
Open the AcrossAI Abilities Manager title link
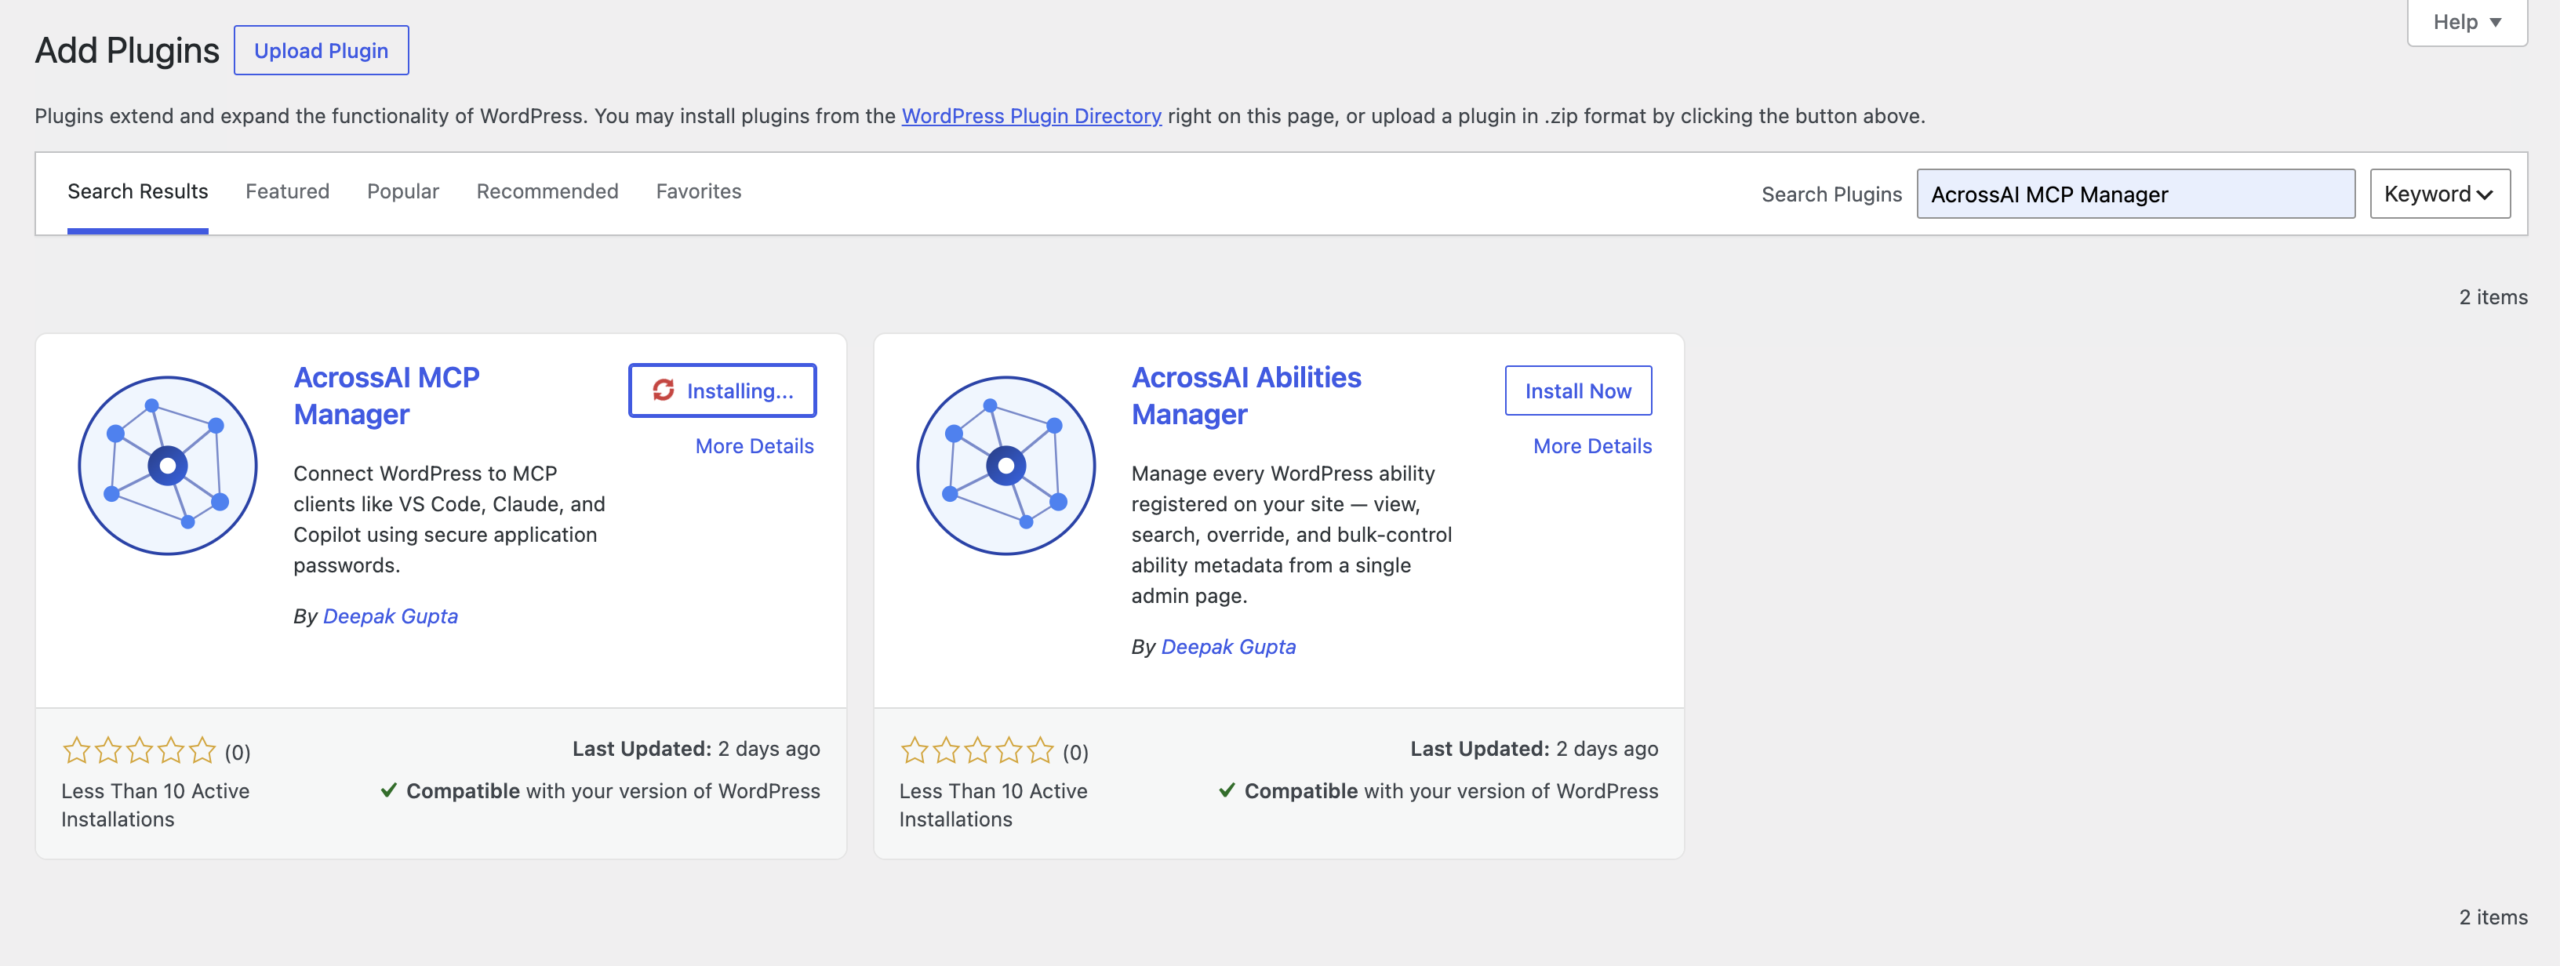point(1246,396)
